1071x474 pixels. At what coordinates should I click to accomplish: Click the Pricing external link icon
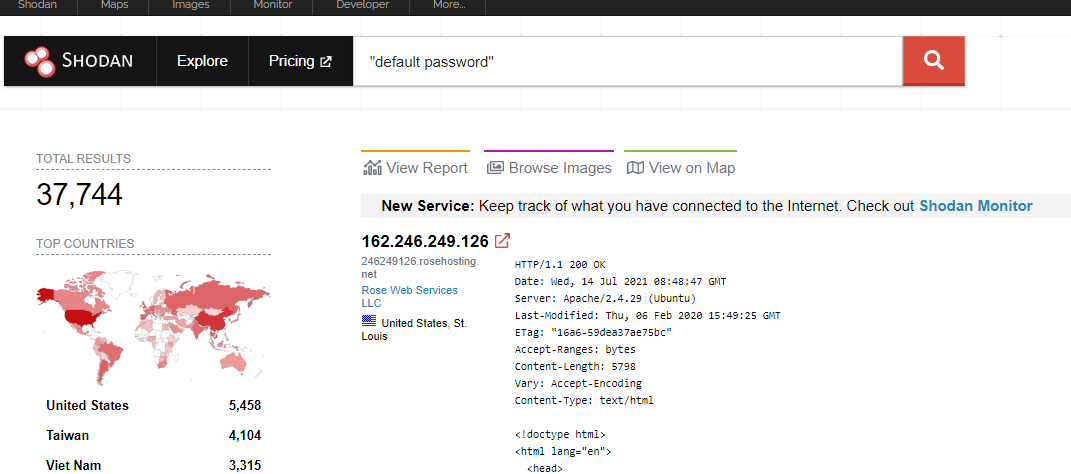[326, 62]
